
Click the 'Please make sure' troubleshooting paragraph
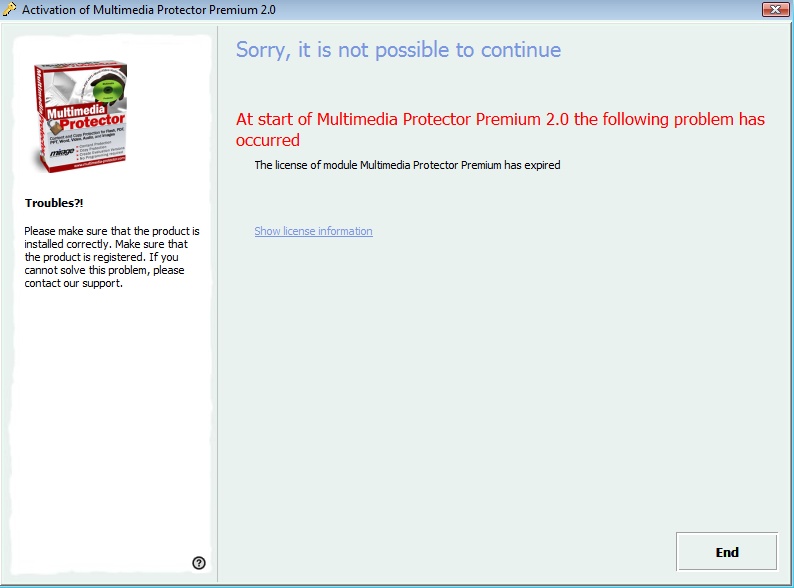(x=112, y=257)
